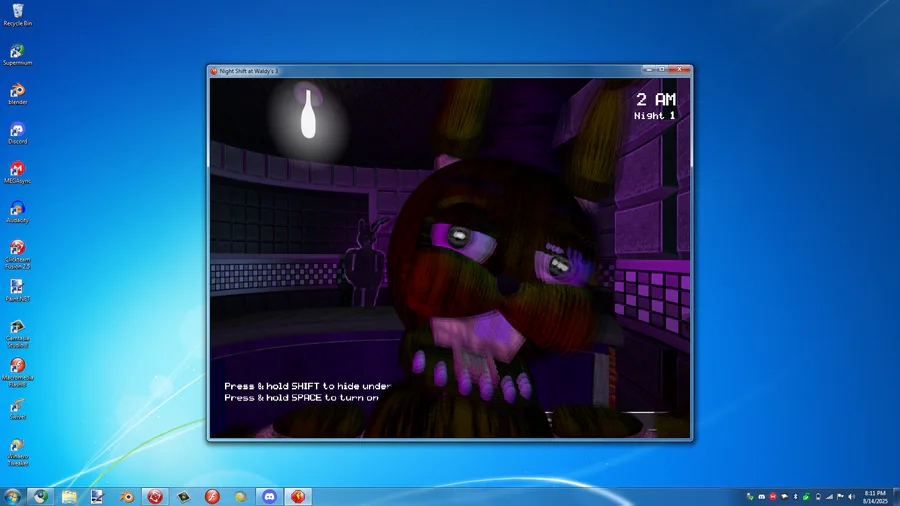The image size is (900, 506).
Task: Open Paint.NET from the taskbar
Action: pyautogui.click(x=98, y=496)
